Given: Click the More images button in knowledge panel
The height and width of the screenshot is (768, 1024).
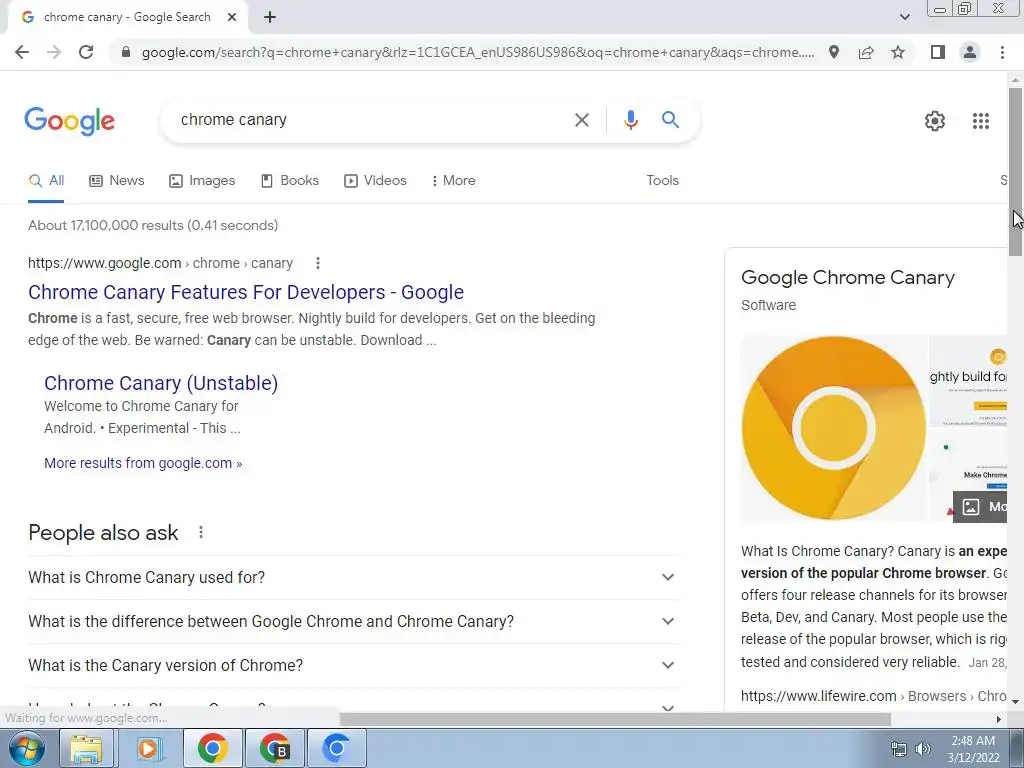Looking at the screenshot, I should (x=980, y=506).
